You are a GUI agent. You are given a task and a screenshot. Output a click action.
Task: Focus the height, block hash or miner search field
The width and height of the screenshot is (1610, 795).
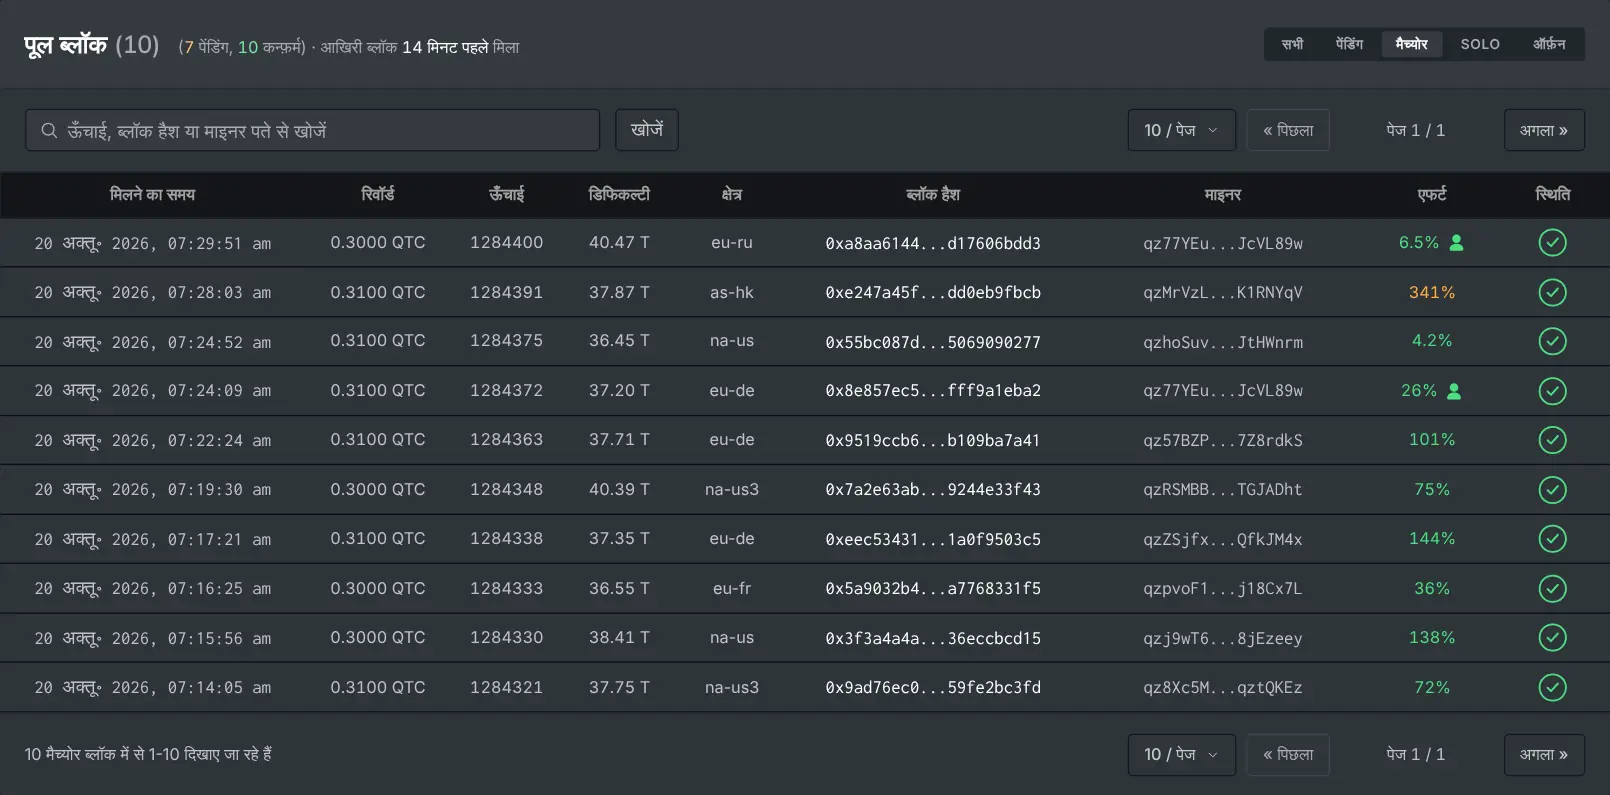[313, 130]
